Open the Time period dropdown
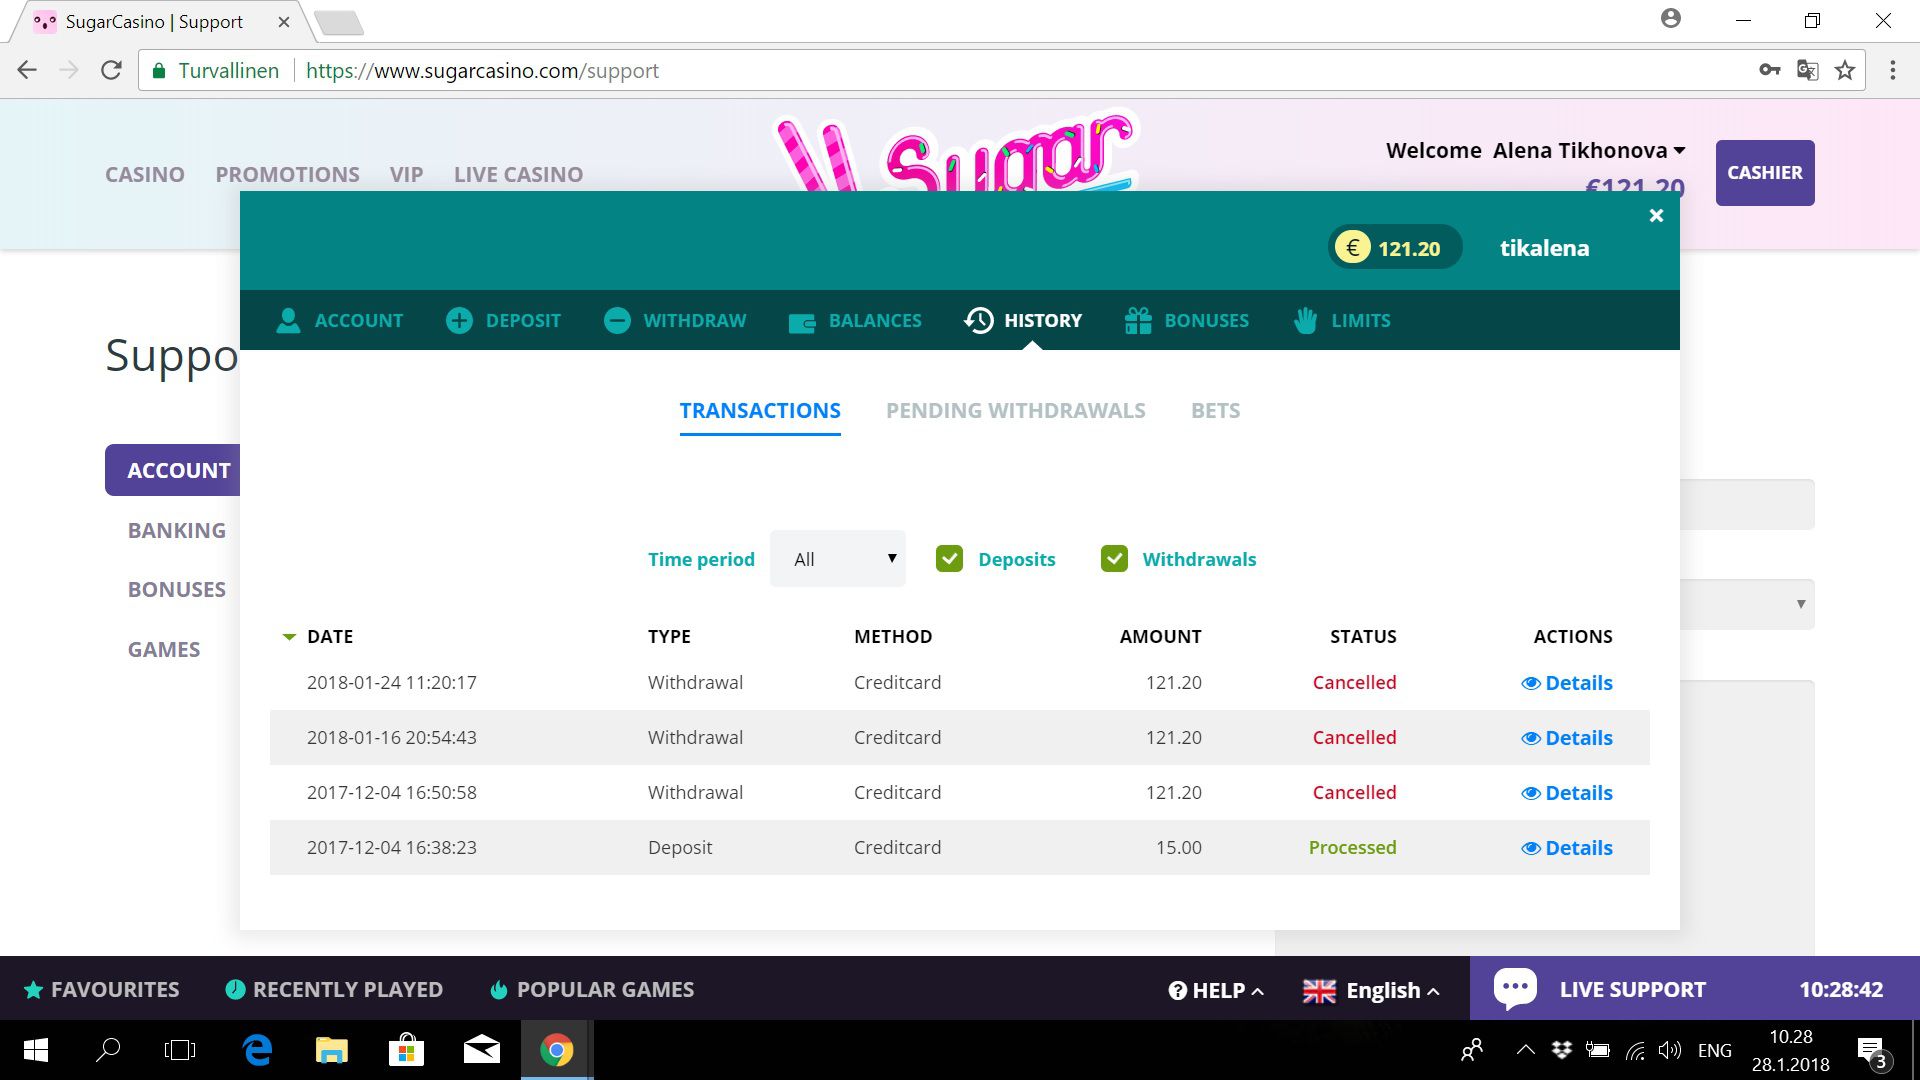The height and width of the screenshot is (1080, 1920). [838, 558]
